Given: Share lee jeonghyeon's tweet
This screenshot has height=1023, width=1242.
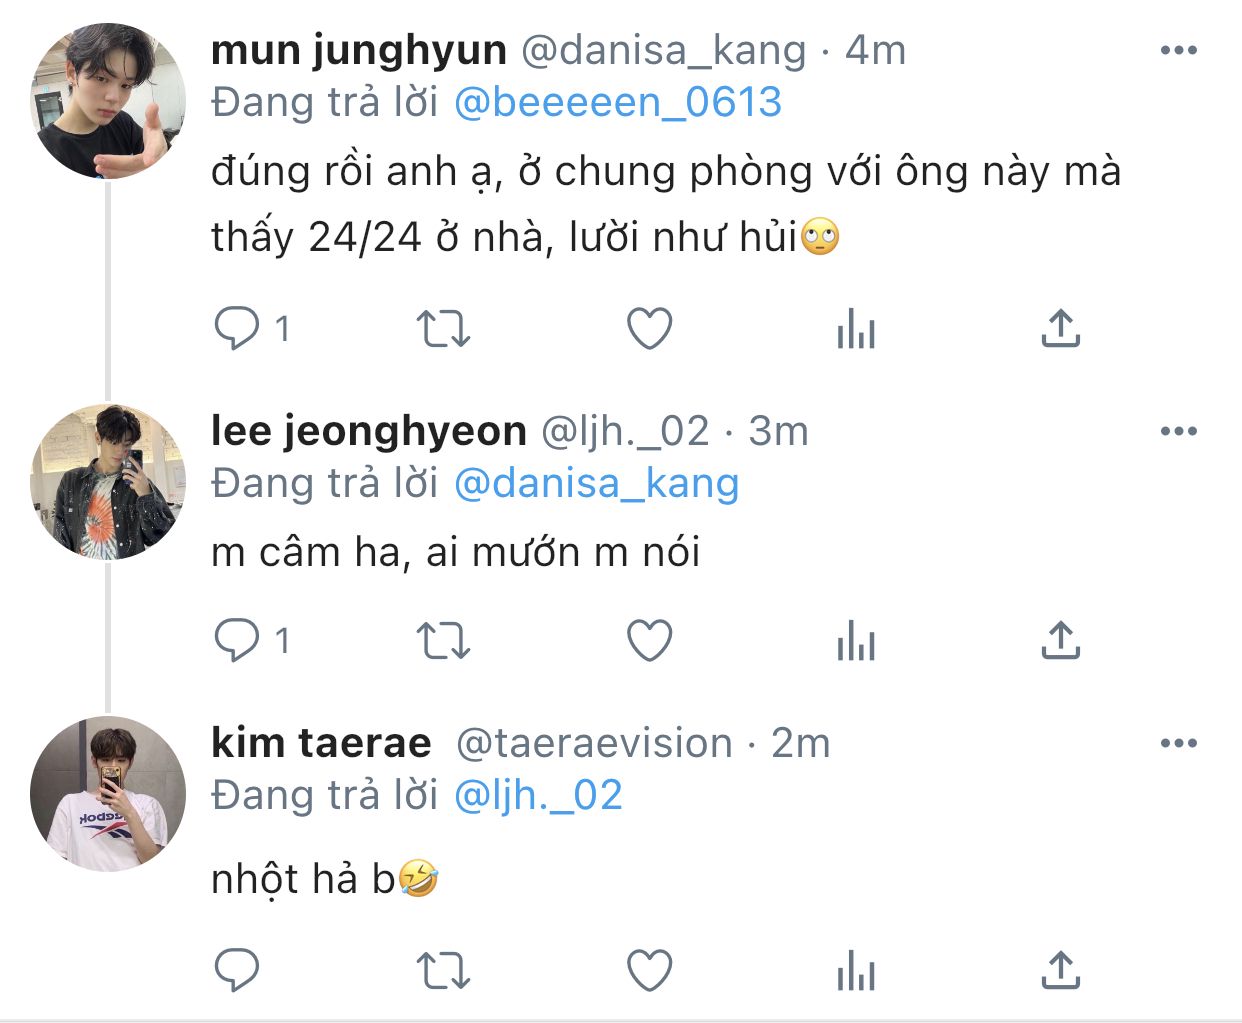Looking at the screenshot, I should pos(1061,640).
